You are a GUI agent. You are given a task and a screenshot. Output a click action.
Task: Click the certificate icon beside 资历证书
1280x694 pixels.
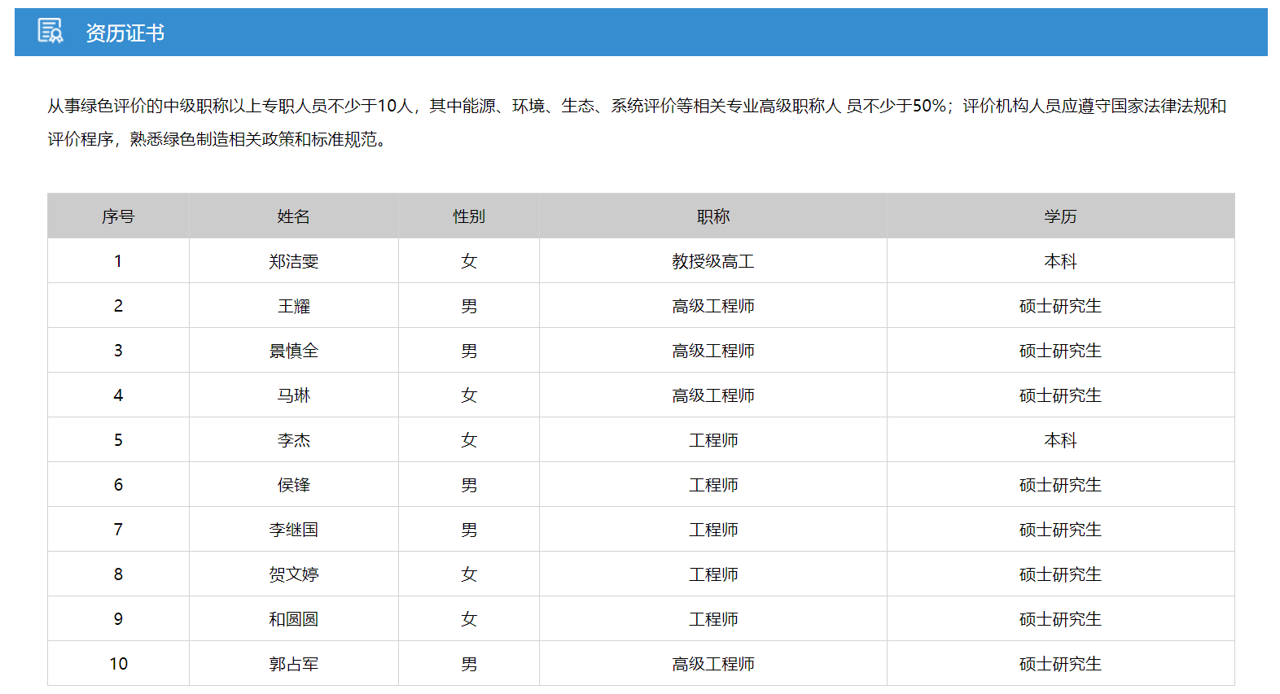point(50,32)
